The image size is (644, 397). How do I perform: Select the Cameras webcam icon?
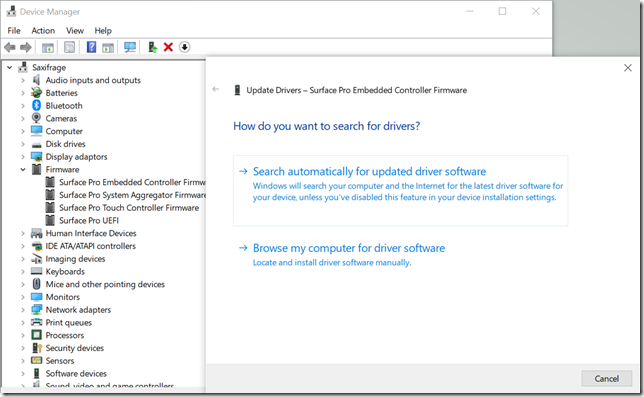coord(37,118)
